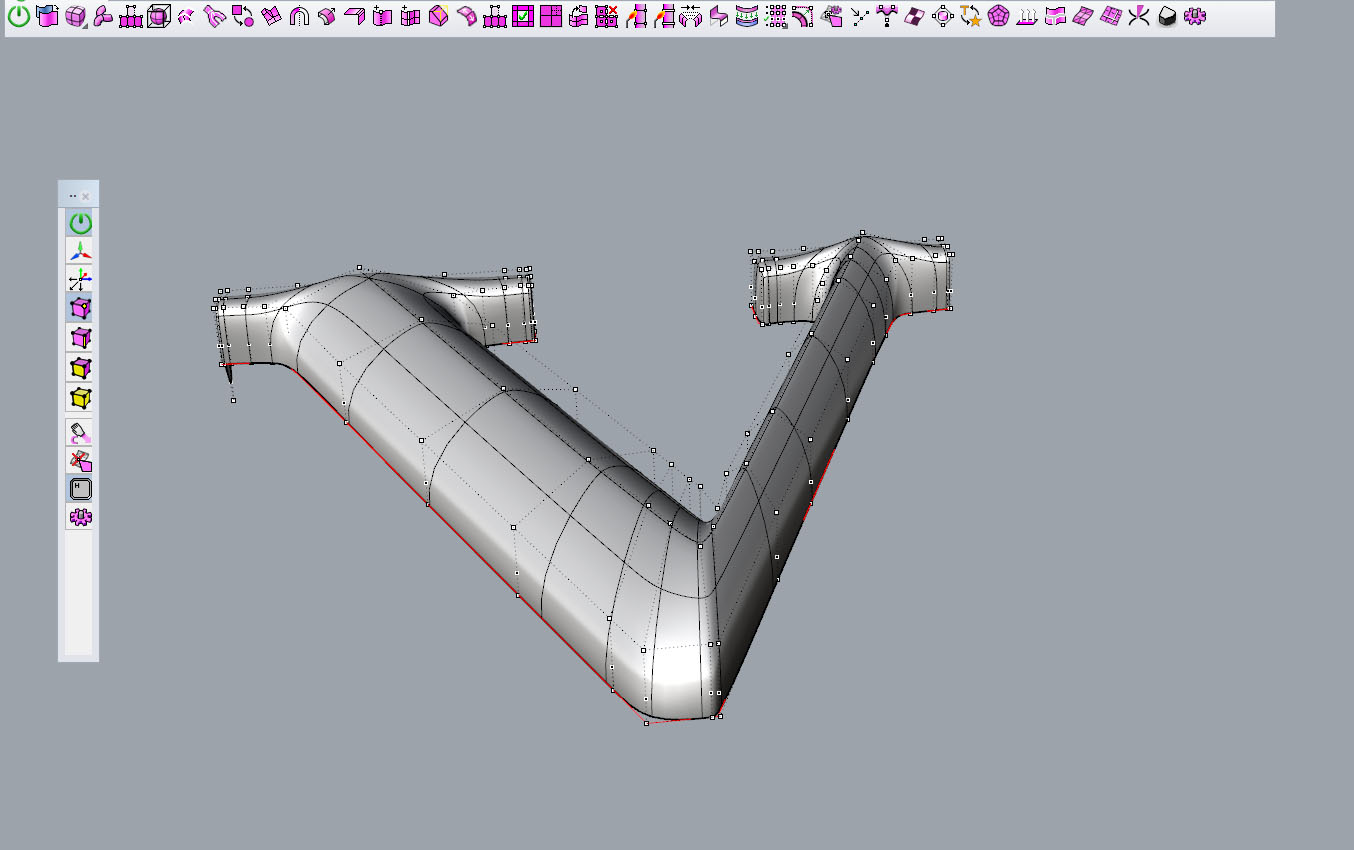Toggle the wireframe cube with sphere icon
Viewport: 1354px width, 850px height.
[159, 16]
